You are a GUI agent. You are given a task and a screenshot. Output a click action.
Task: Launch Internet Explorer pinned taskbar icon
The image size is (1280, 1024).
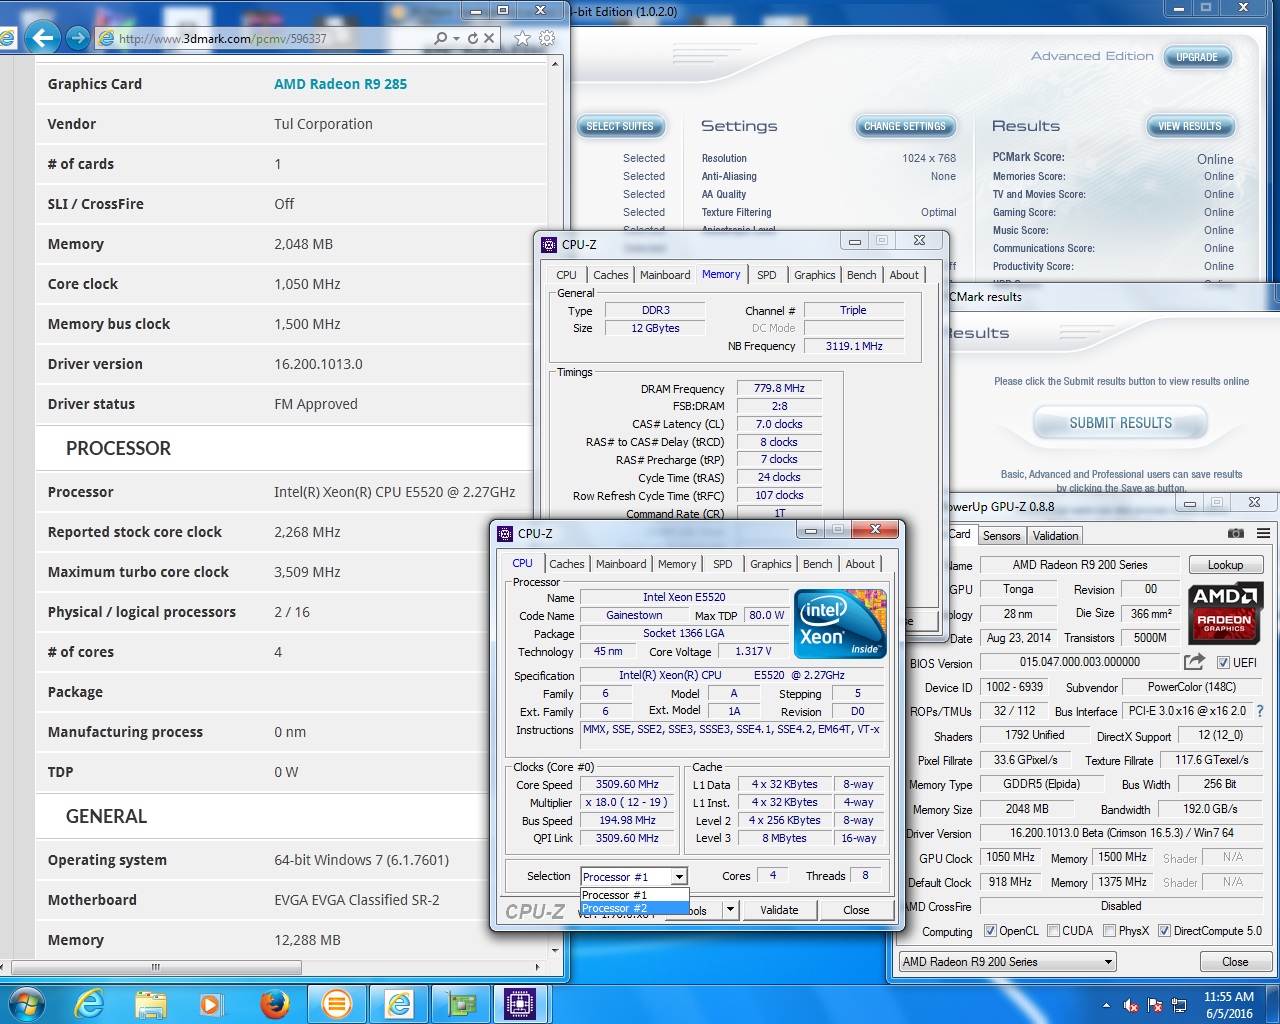89,1003
